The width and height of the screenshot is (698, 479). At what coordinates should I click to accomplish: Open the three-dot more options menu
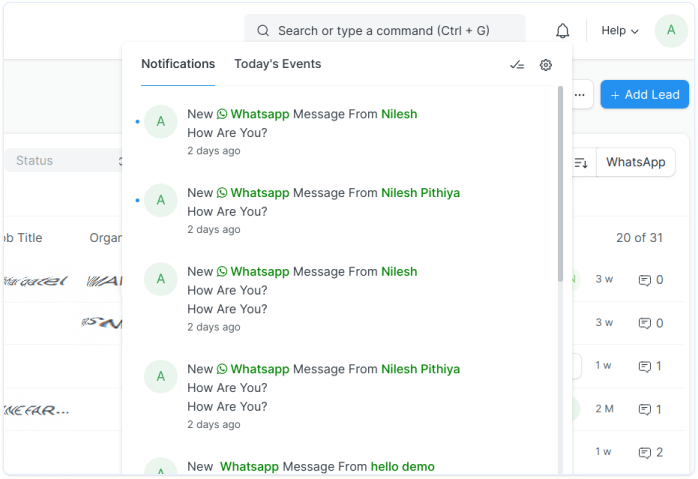click(580, 94)
